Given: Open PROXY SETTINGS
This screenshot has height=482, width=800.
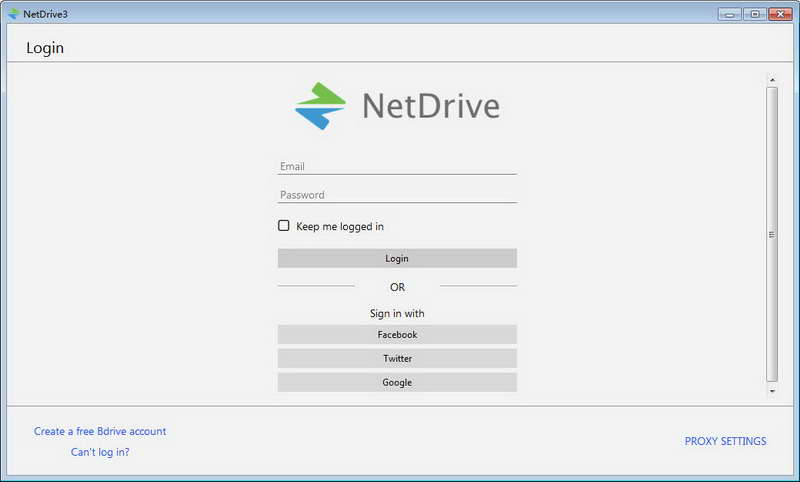Looking at the screenshot, I should click(725, 441).
